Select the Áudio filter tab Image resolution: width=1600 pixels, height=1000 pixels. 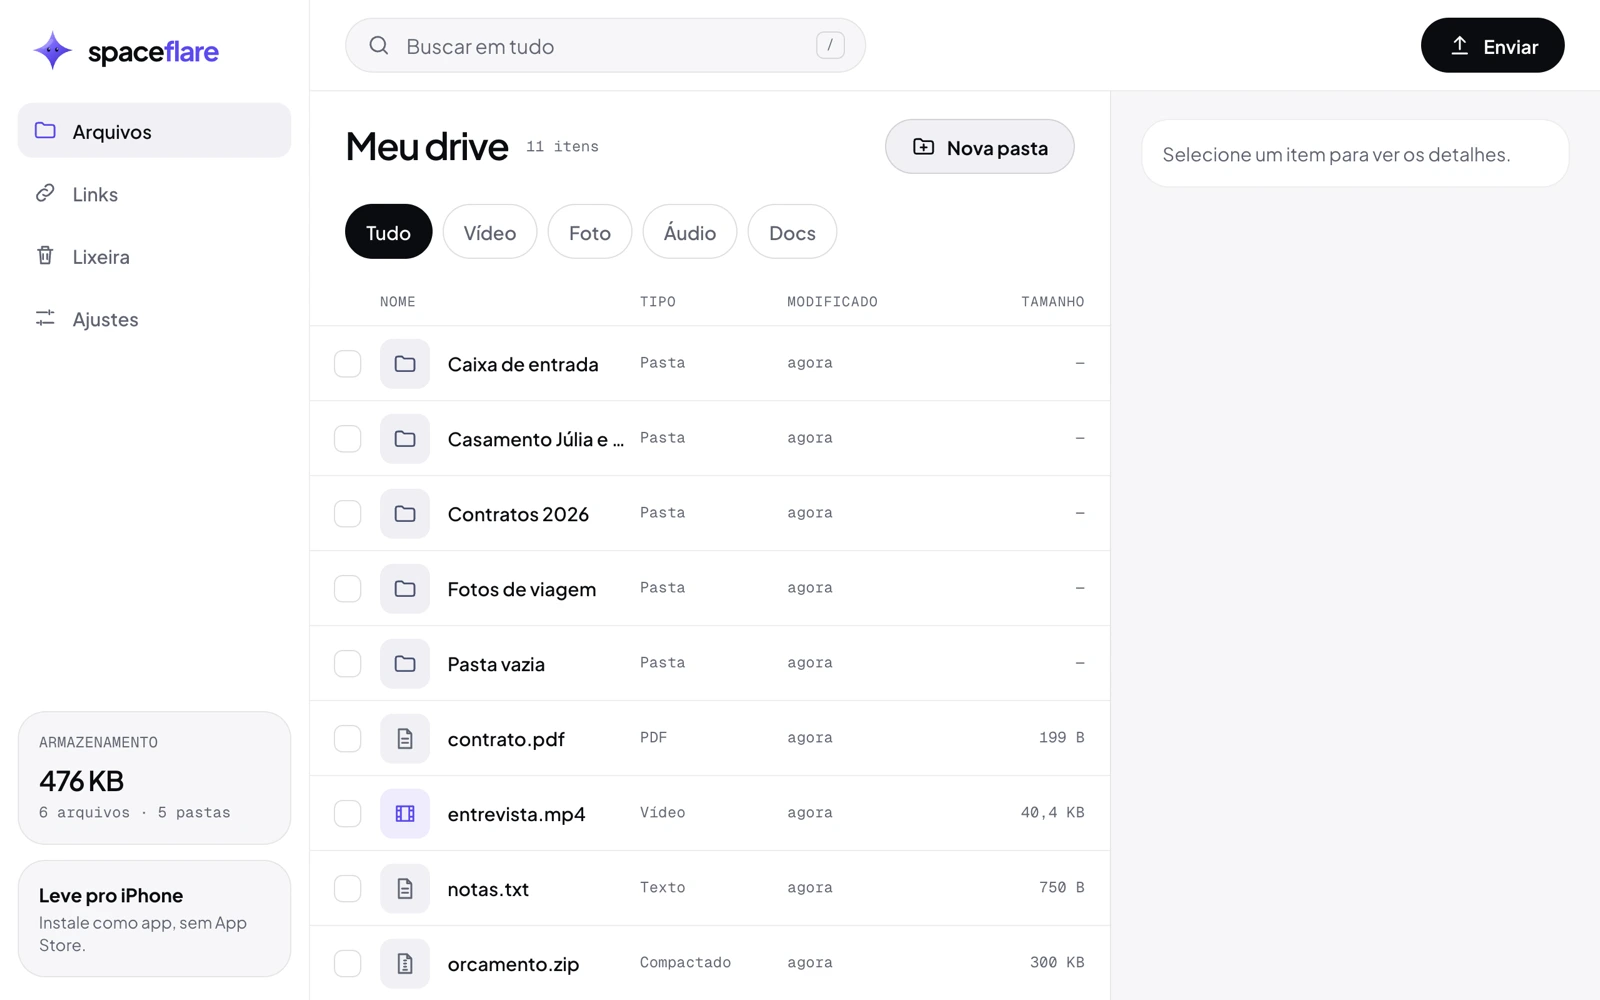click(x=690, y=232)
